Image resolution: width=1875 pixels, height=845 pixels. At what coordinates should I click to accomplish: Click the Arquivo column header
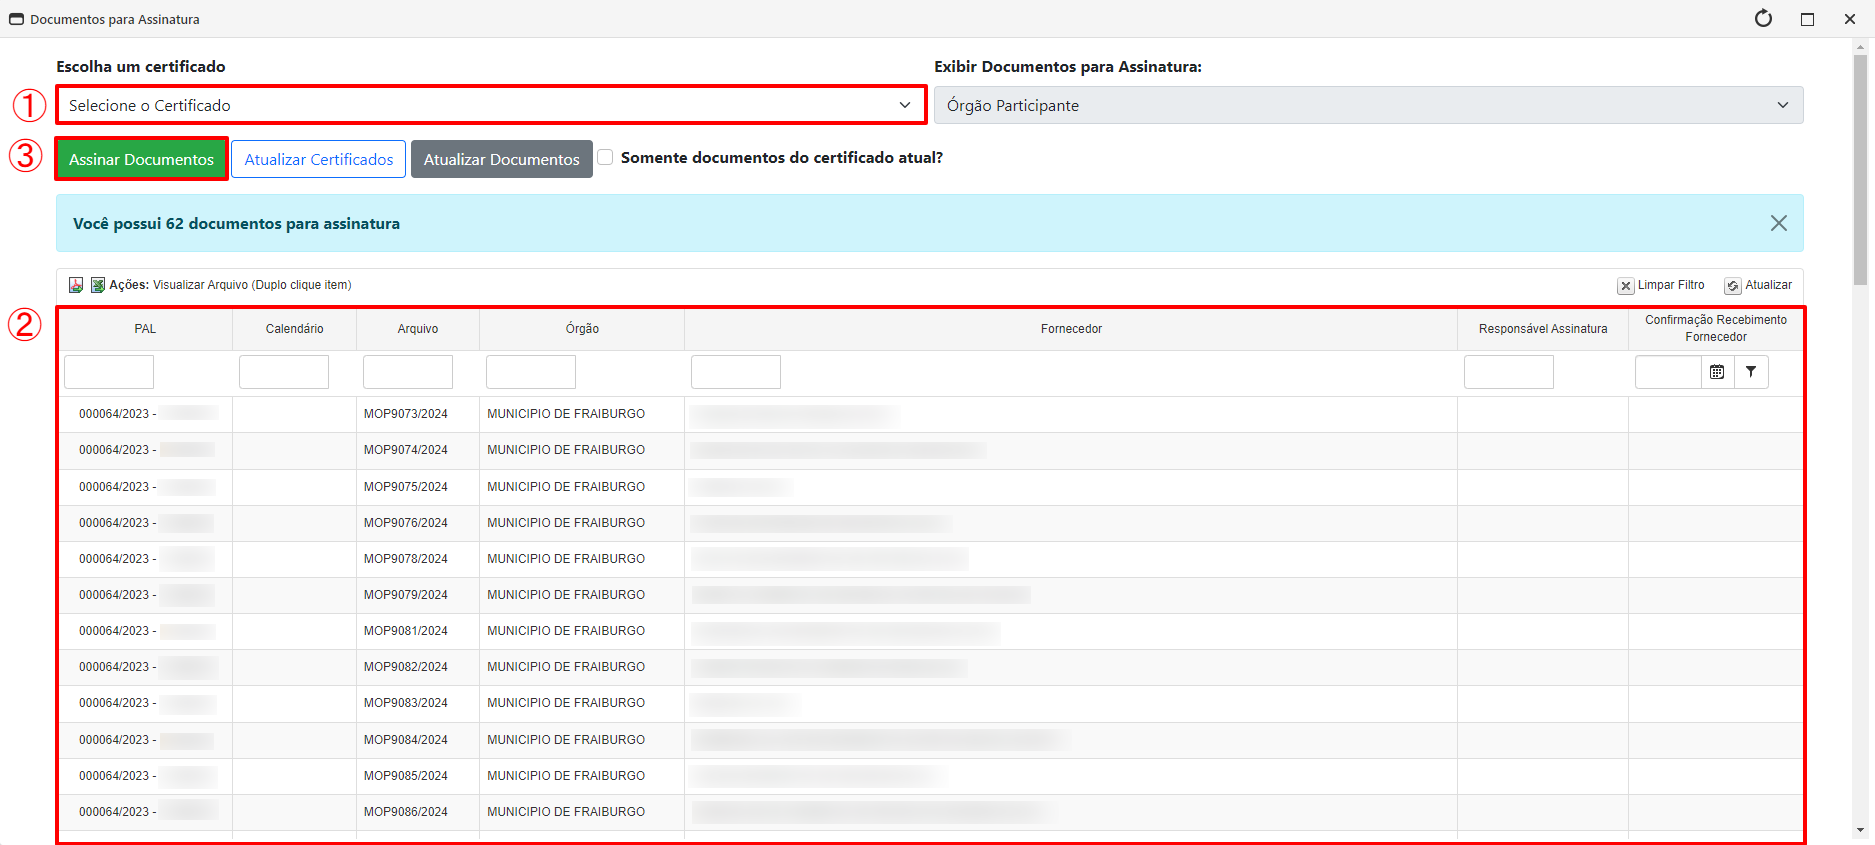tap(418, 329)
